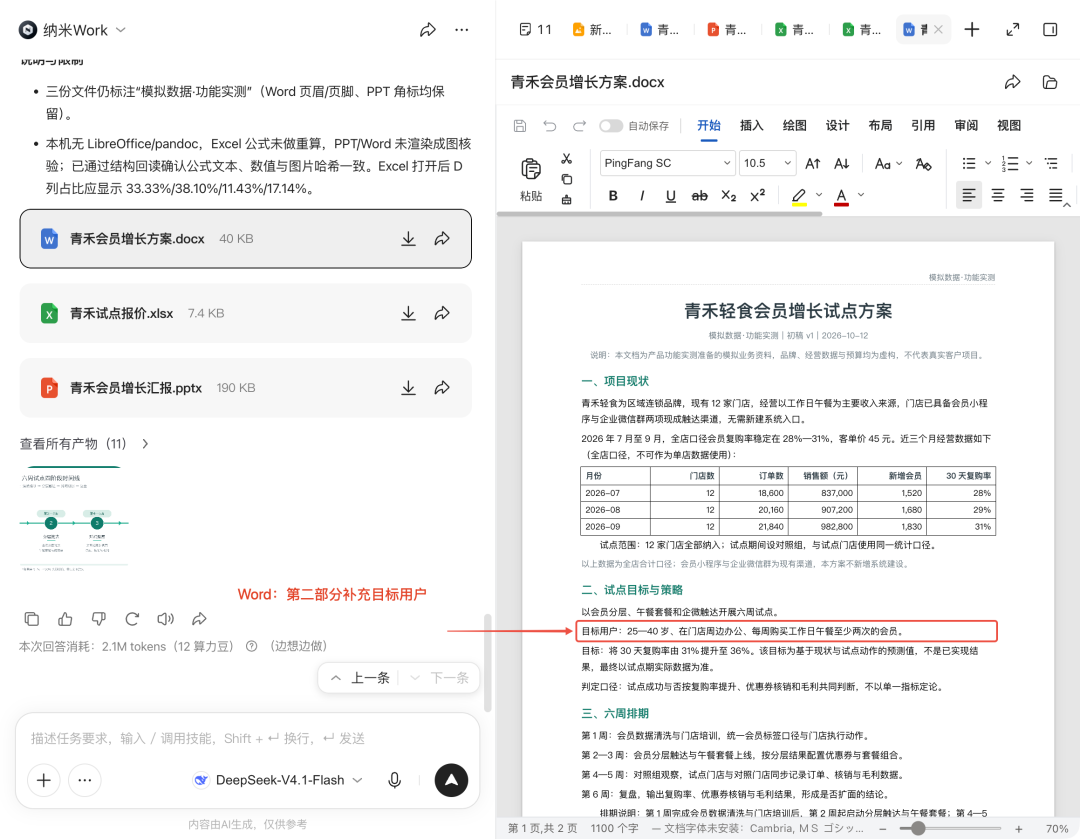
Task: Click the microphone voice input icon
Action: pos(395,780)
